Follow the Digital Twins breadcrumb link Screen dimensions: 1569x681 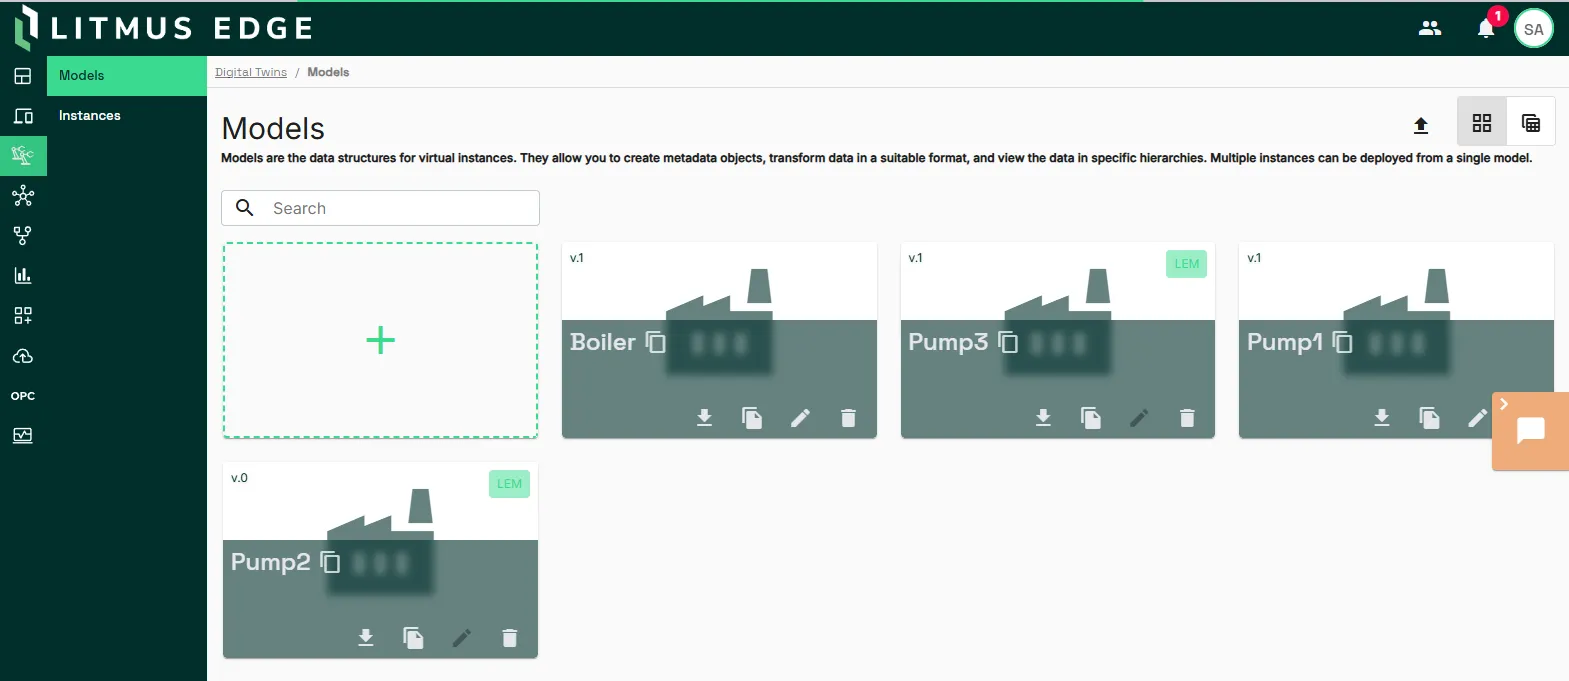[251, 72]
